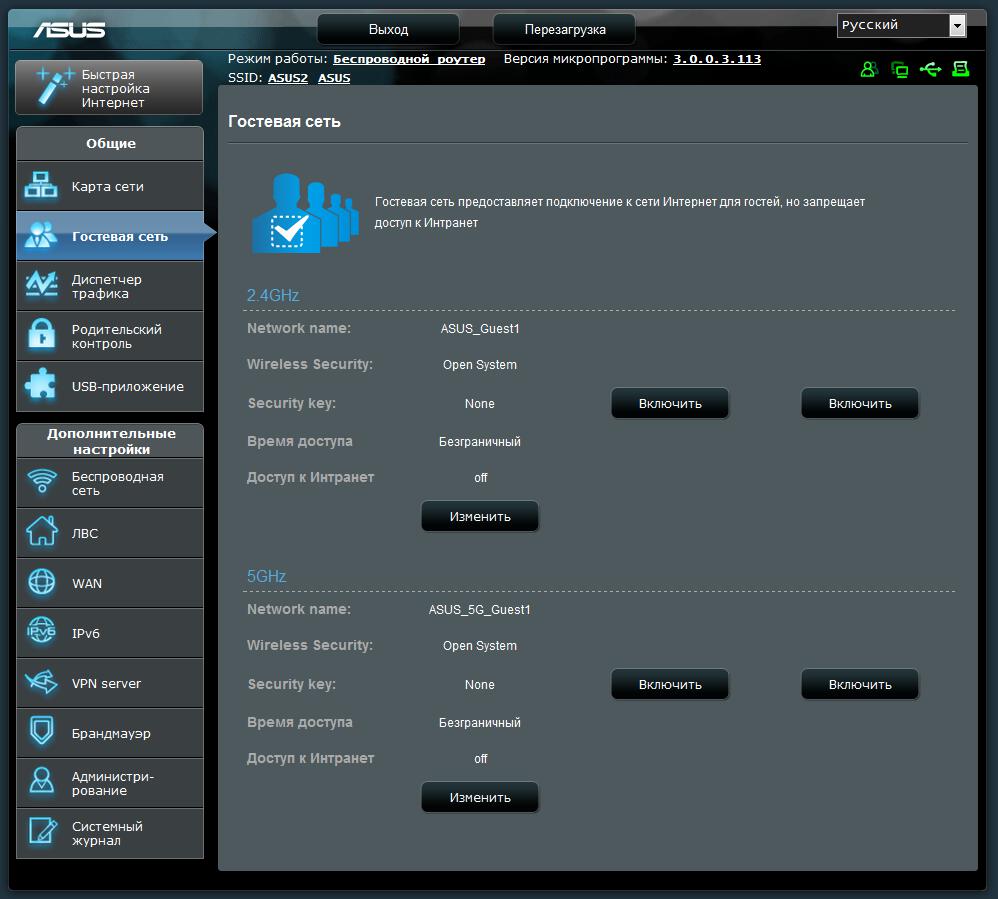
Task: Open Беспроводная сеть via Wi-Fi icon
Action: [x=42, y=481]
